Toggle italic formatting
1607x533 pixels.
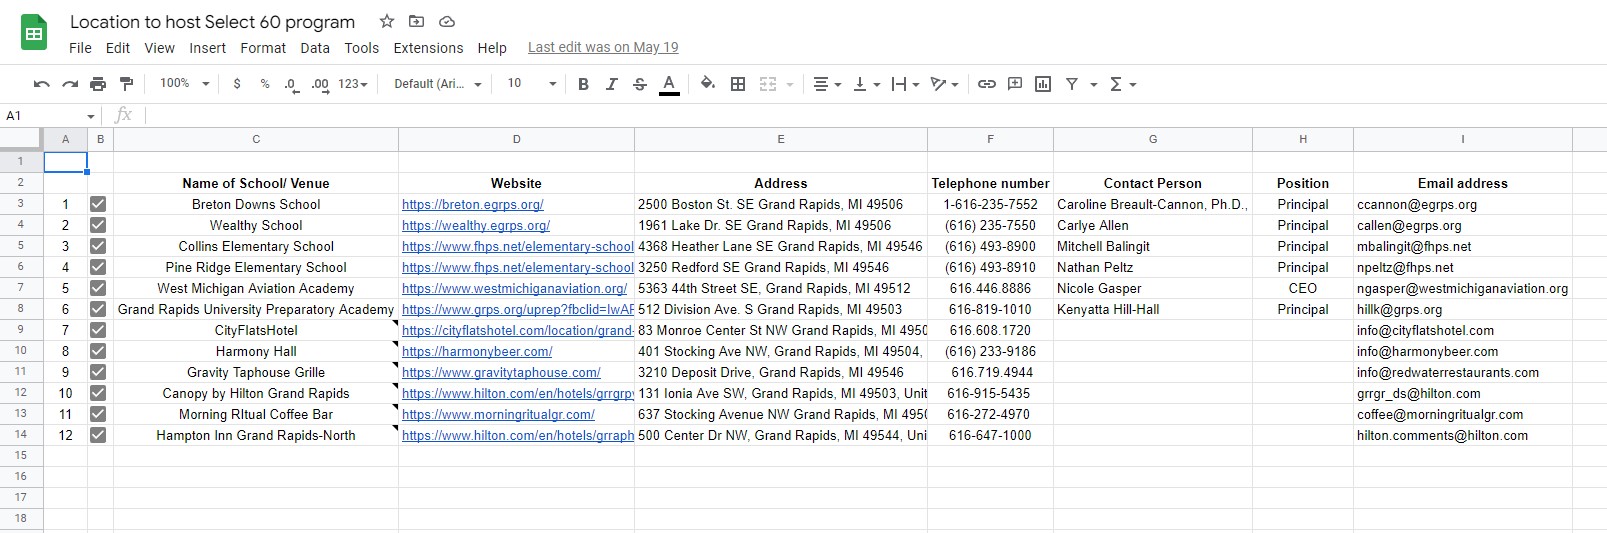pos(611,84)
